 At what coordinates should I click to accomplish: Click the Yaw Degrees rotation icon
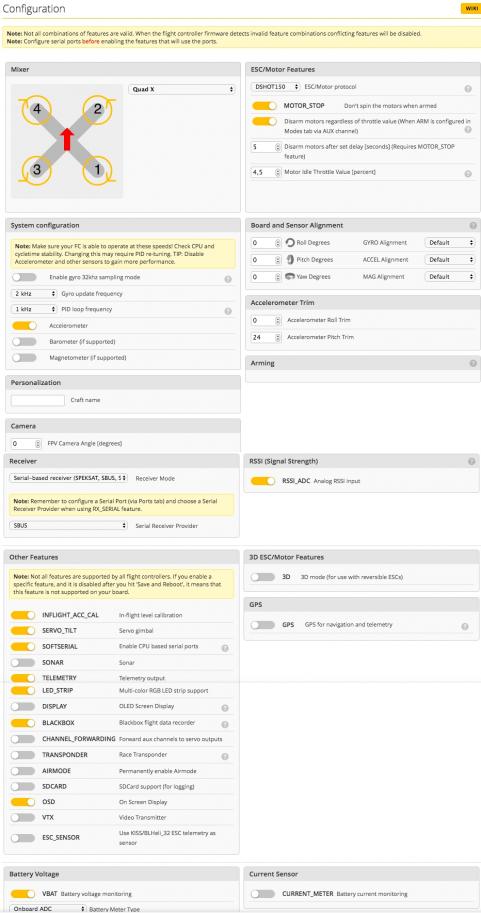tap(291, 277)
